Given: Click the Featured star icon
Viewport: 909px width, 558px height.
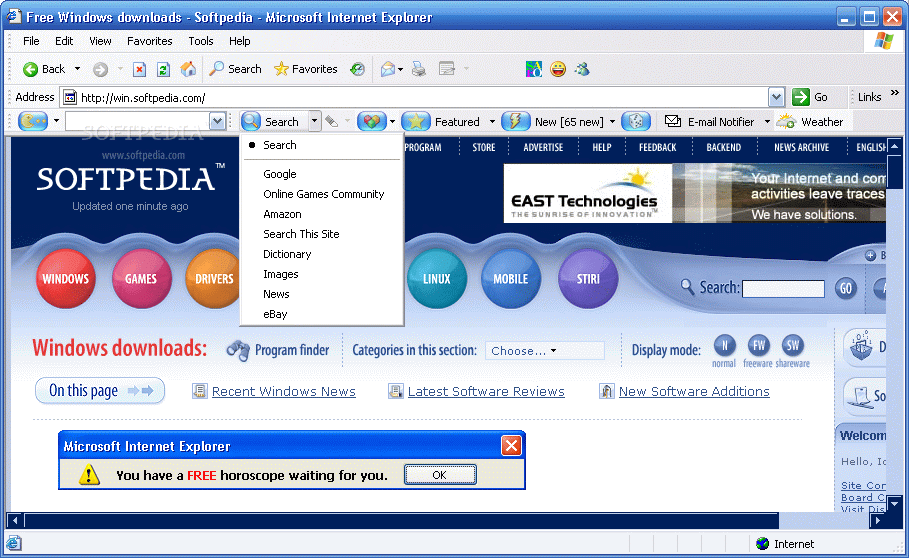Looking at the screenshot, I should 416,121.
